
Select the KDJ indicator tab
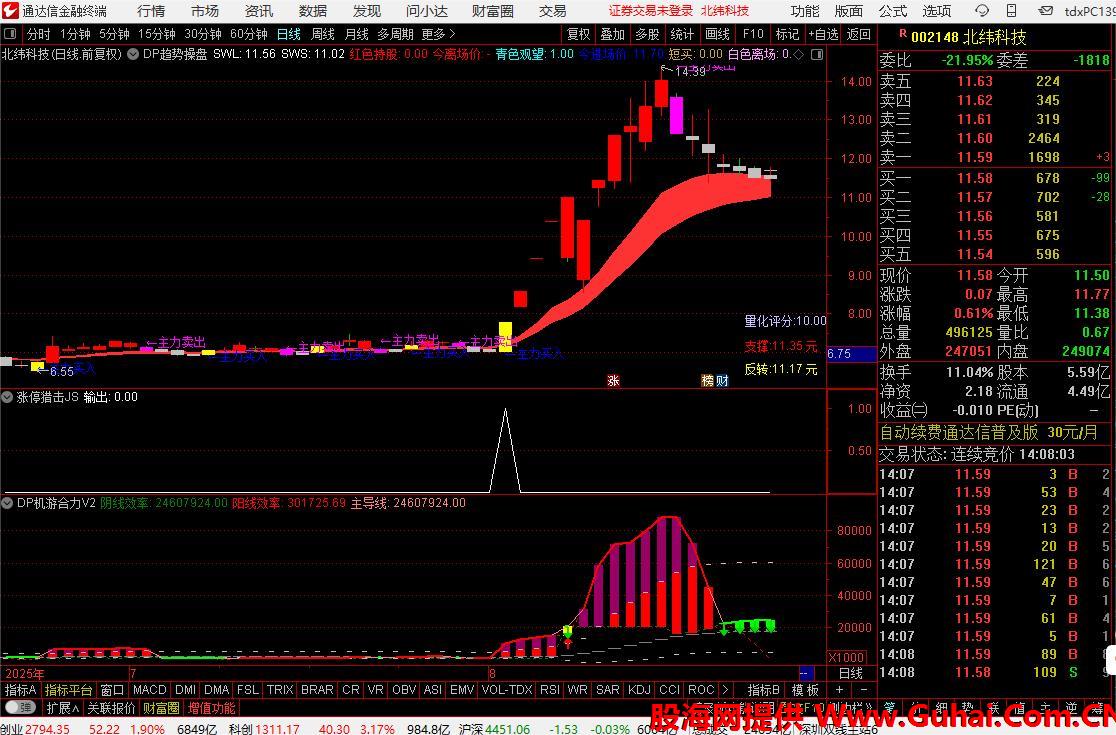[639, 689]
